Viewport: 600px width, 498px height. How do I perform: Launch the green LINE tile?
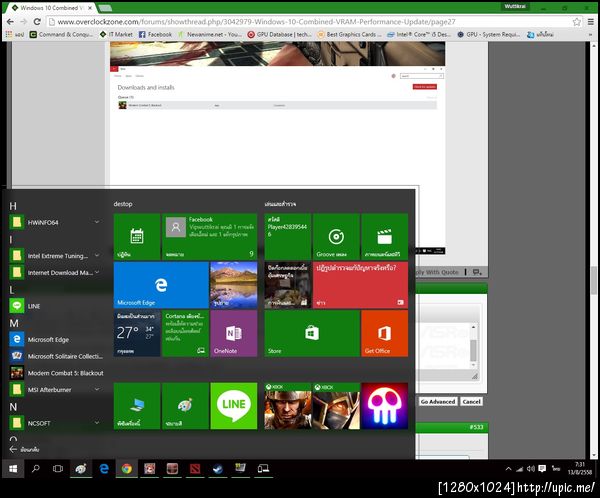click(x=233, y=406)
